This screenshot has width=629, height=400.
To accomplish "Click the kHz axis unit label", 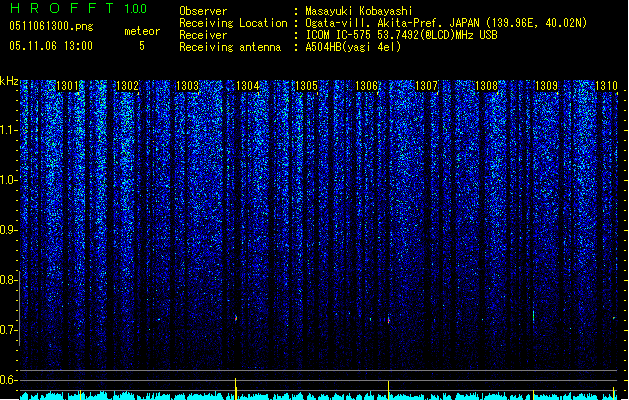I will 9,81.
